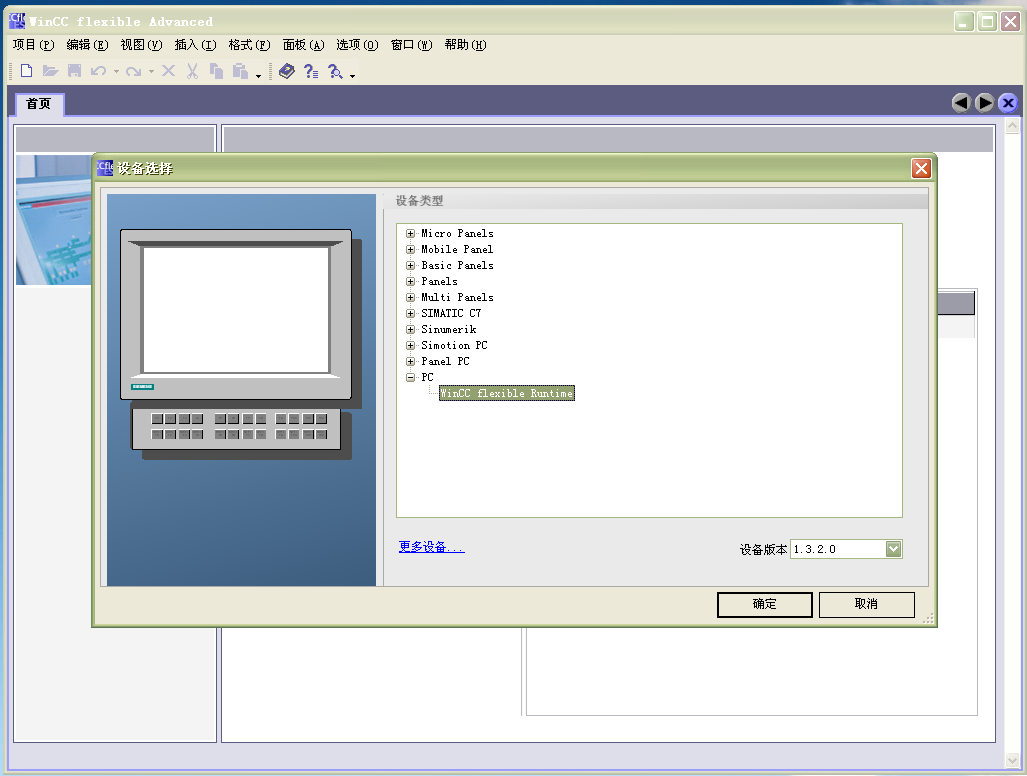Click the New project icon in toolbar
Image resolution: width=1027 pixels, height=776 pixels.
coord(27,71)
